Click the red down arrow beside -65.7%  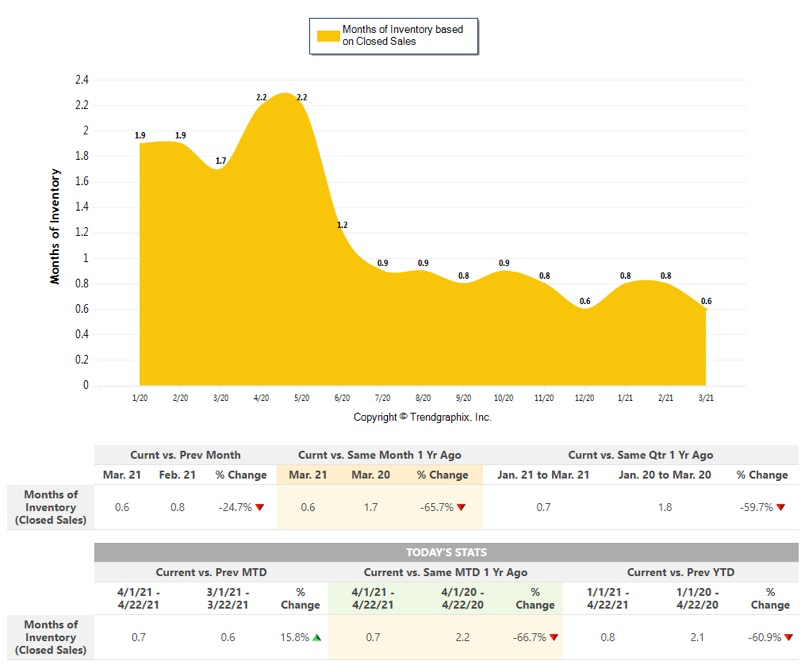click(461, 508)
